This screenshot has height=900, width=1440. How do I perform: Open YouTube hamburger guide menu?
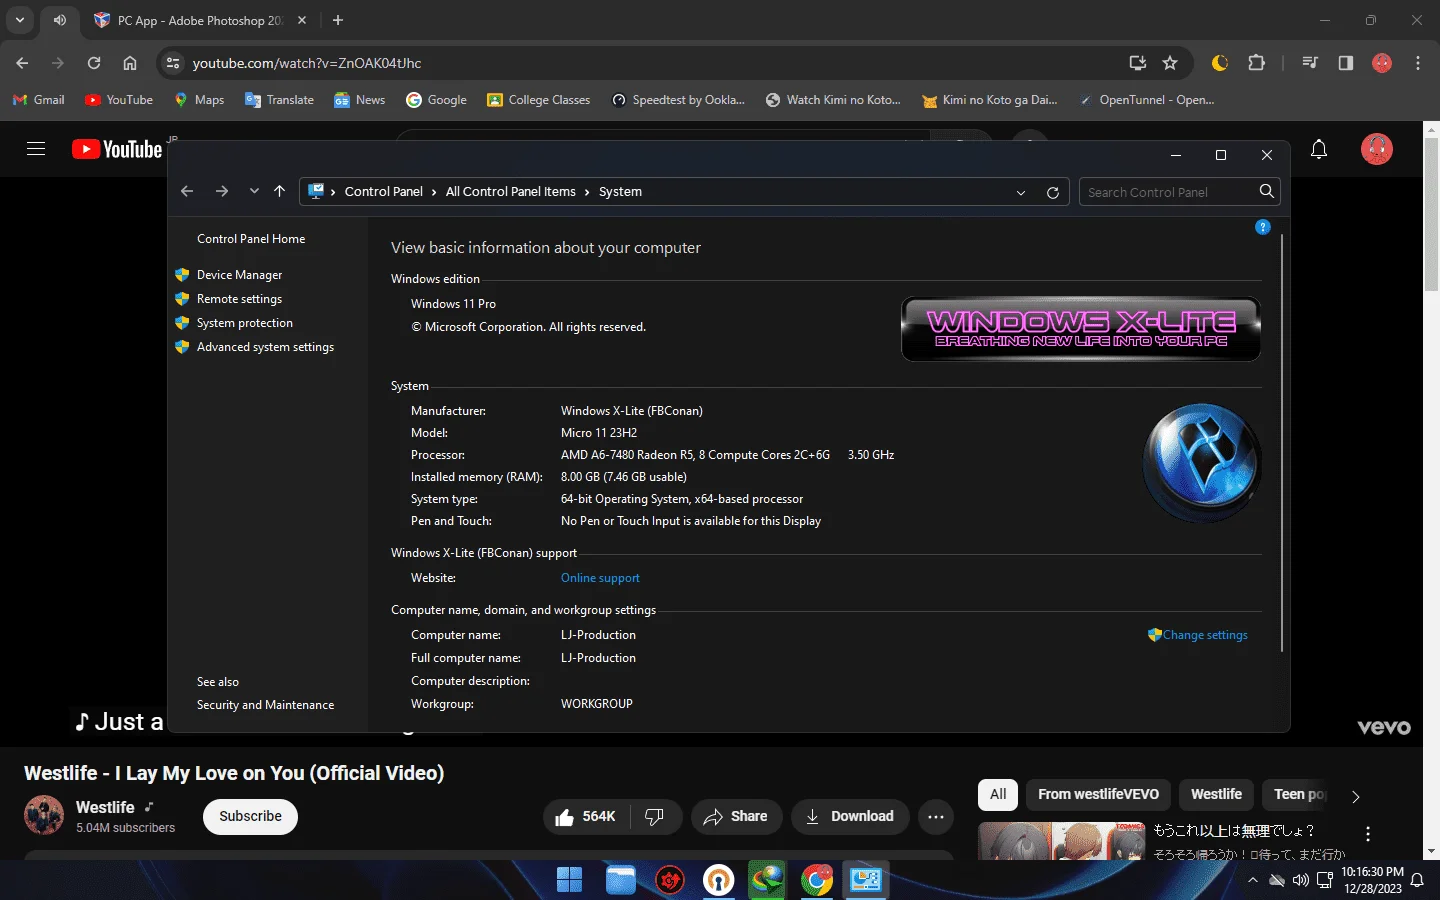36,149
